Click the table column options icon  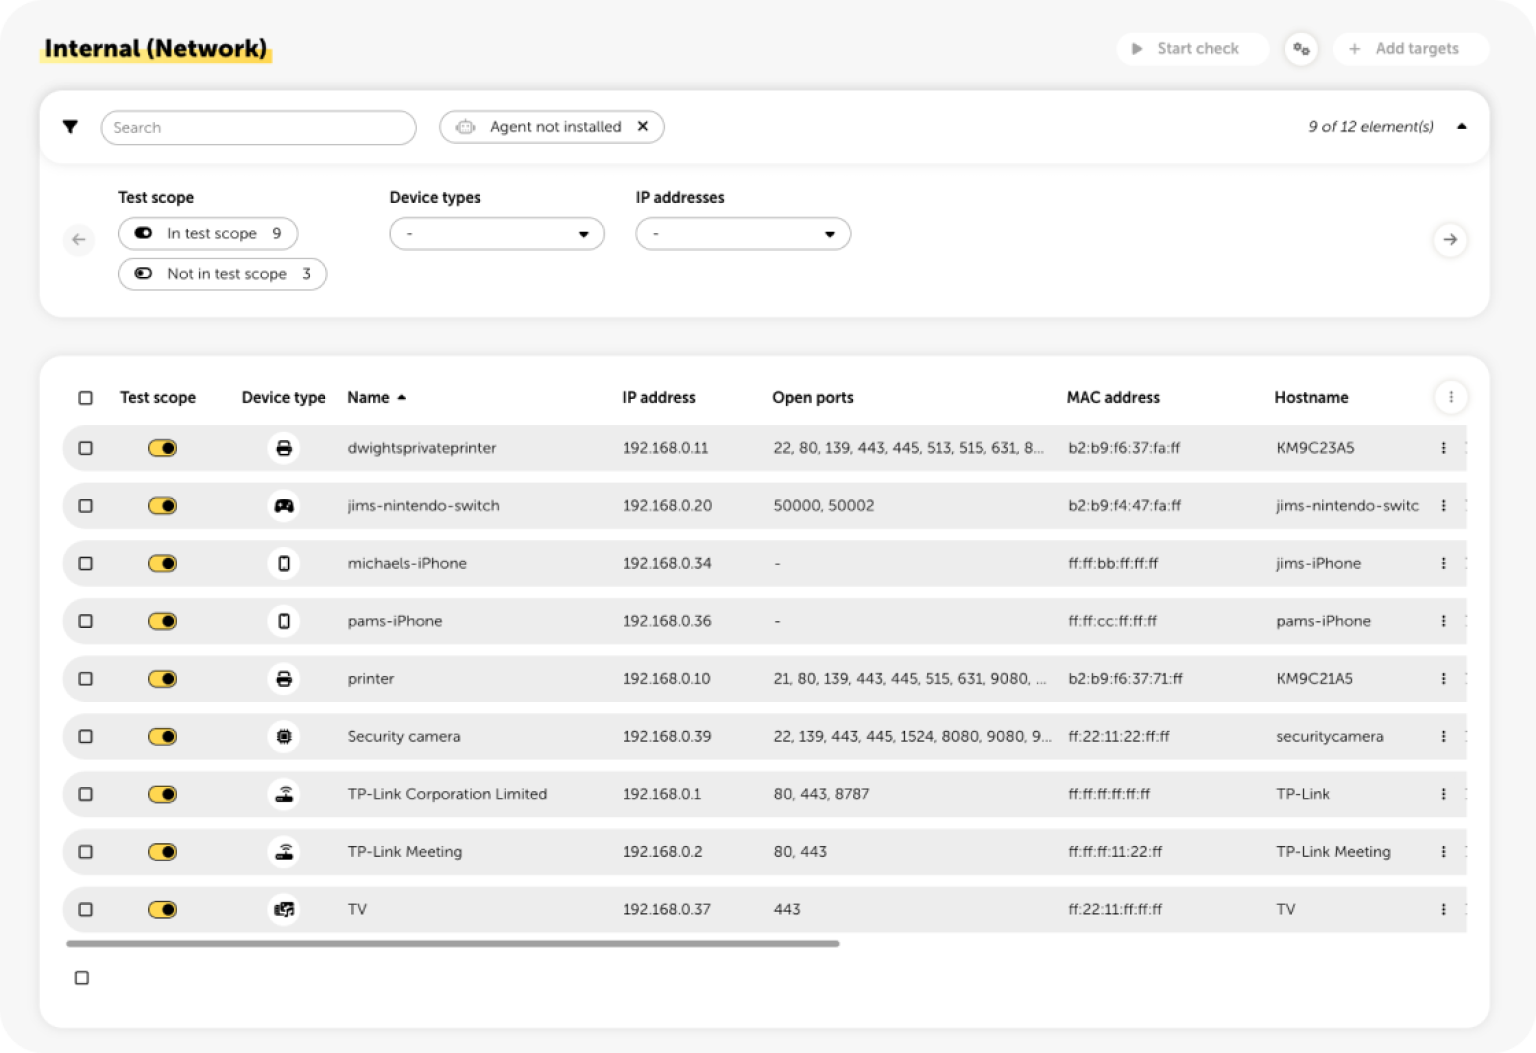pyautogui.click(x=1450, y=397)
